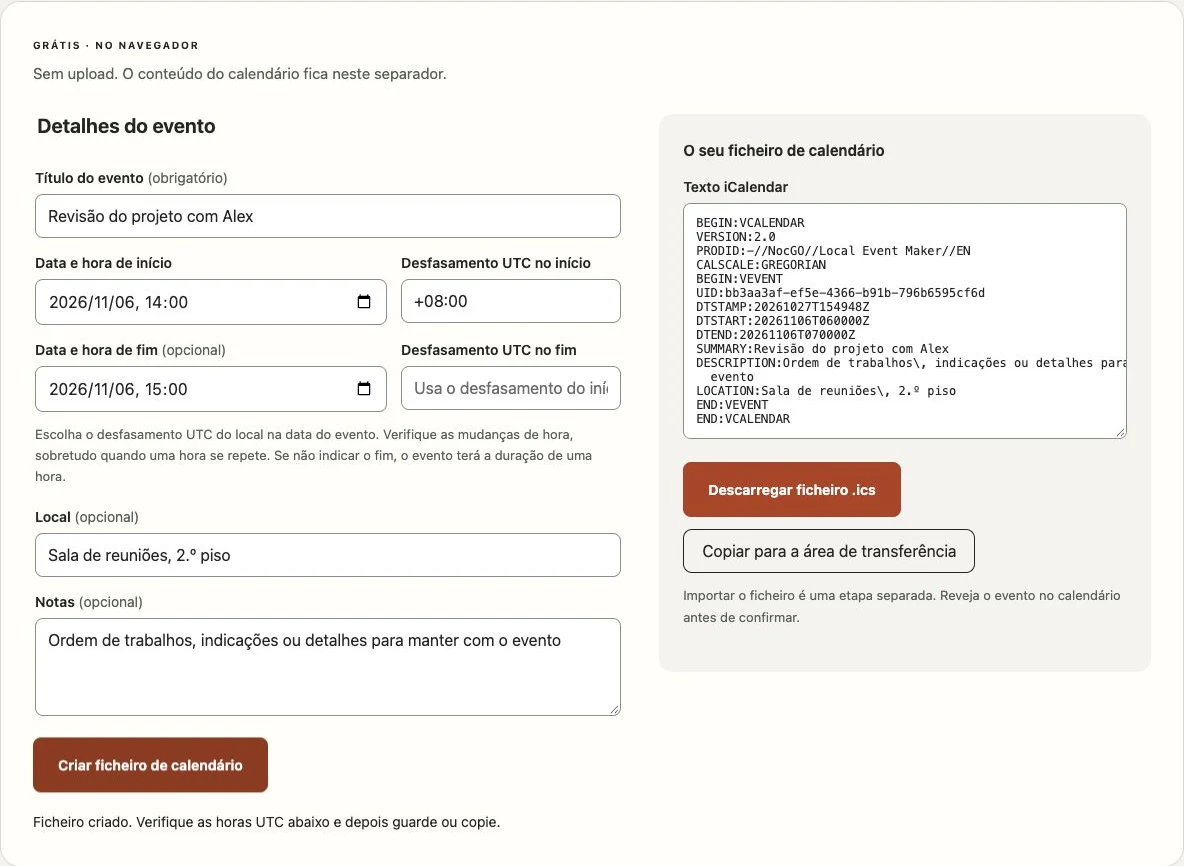The width and height of the screenshot is (1184, 866).
Task: Click the Notas (opcional) label
Action: (x=89, y=602)
